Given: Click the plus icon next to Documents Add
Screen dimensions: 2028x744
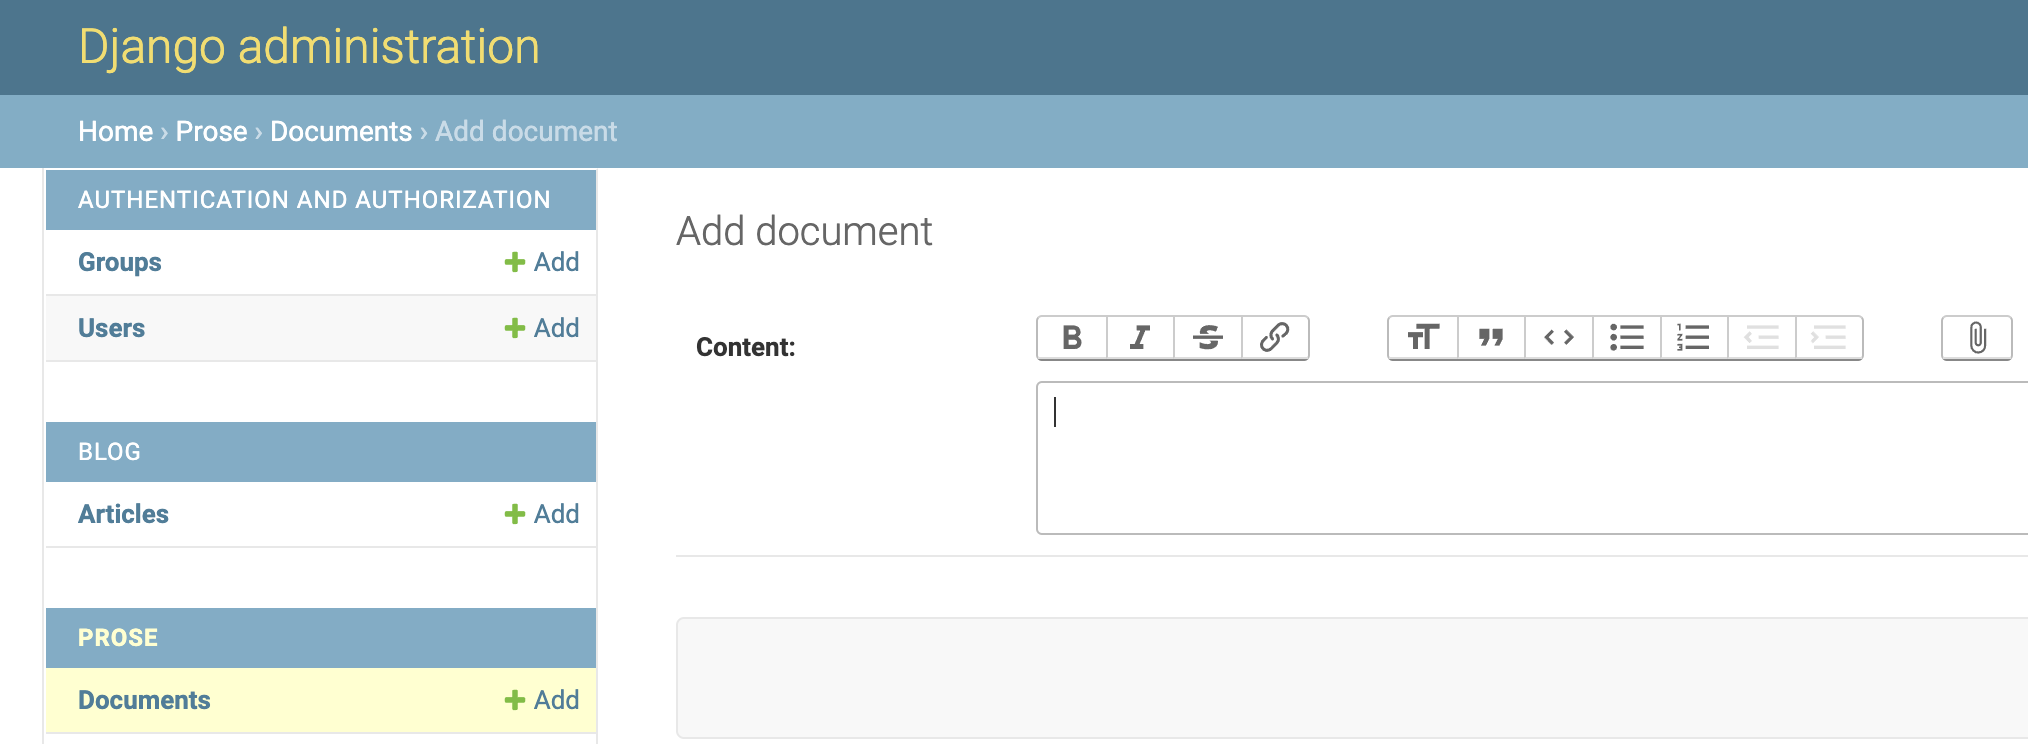Looking at the screenshot, I should pos(515,700).
